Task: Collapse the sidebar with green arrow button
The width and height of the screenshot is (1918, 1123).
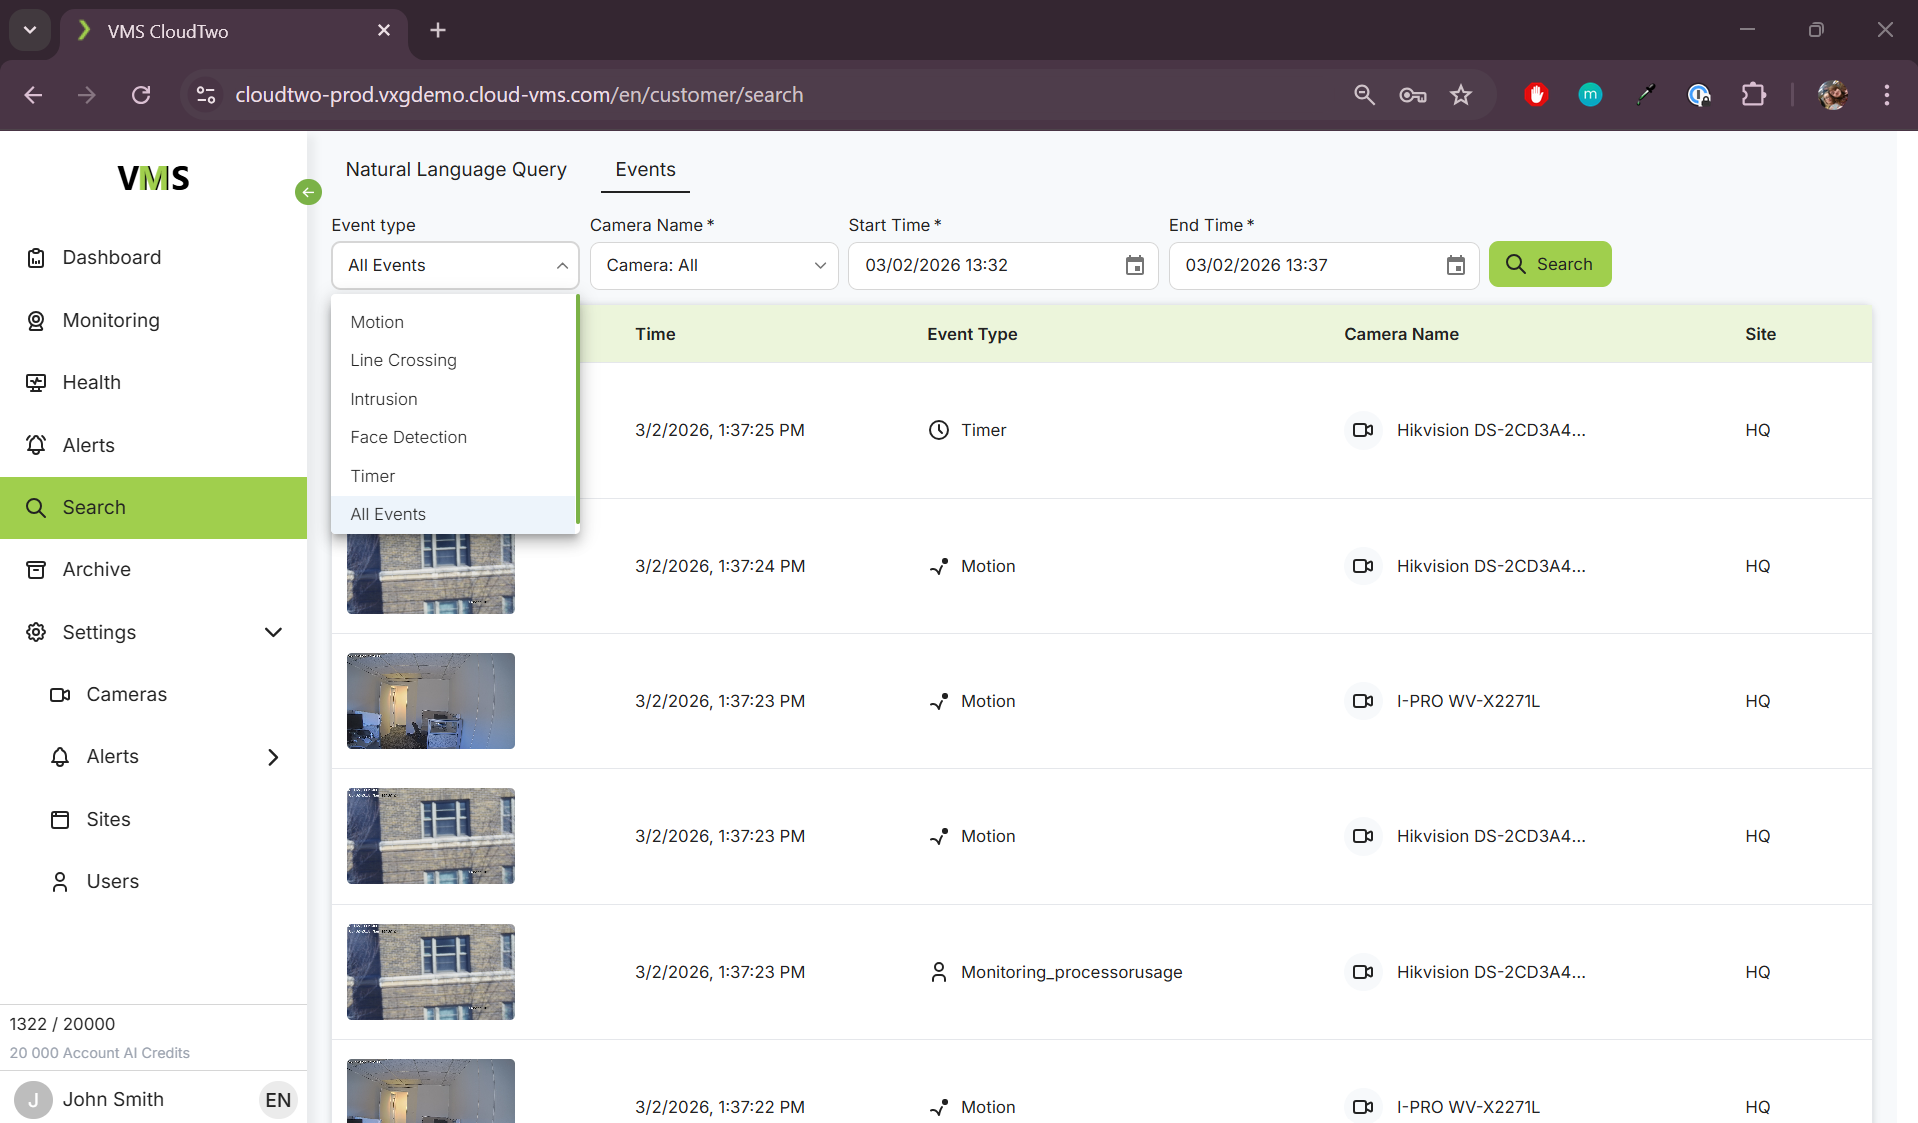Action: click(308, 192)
